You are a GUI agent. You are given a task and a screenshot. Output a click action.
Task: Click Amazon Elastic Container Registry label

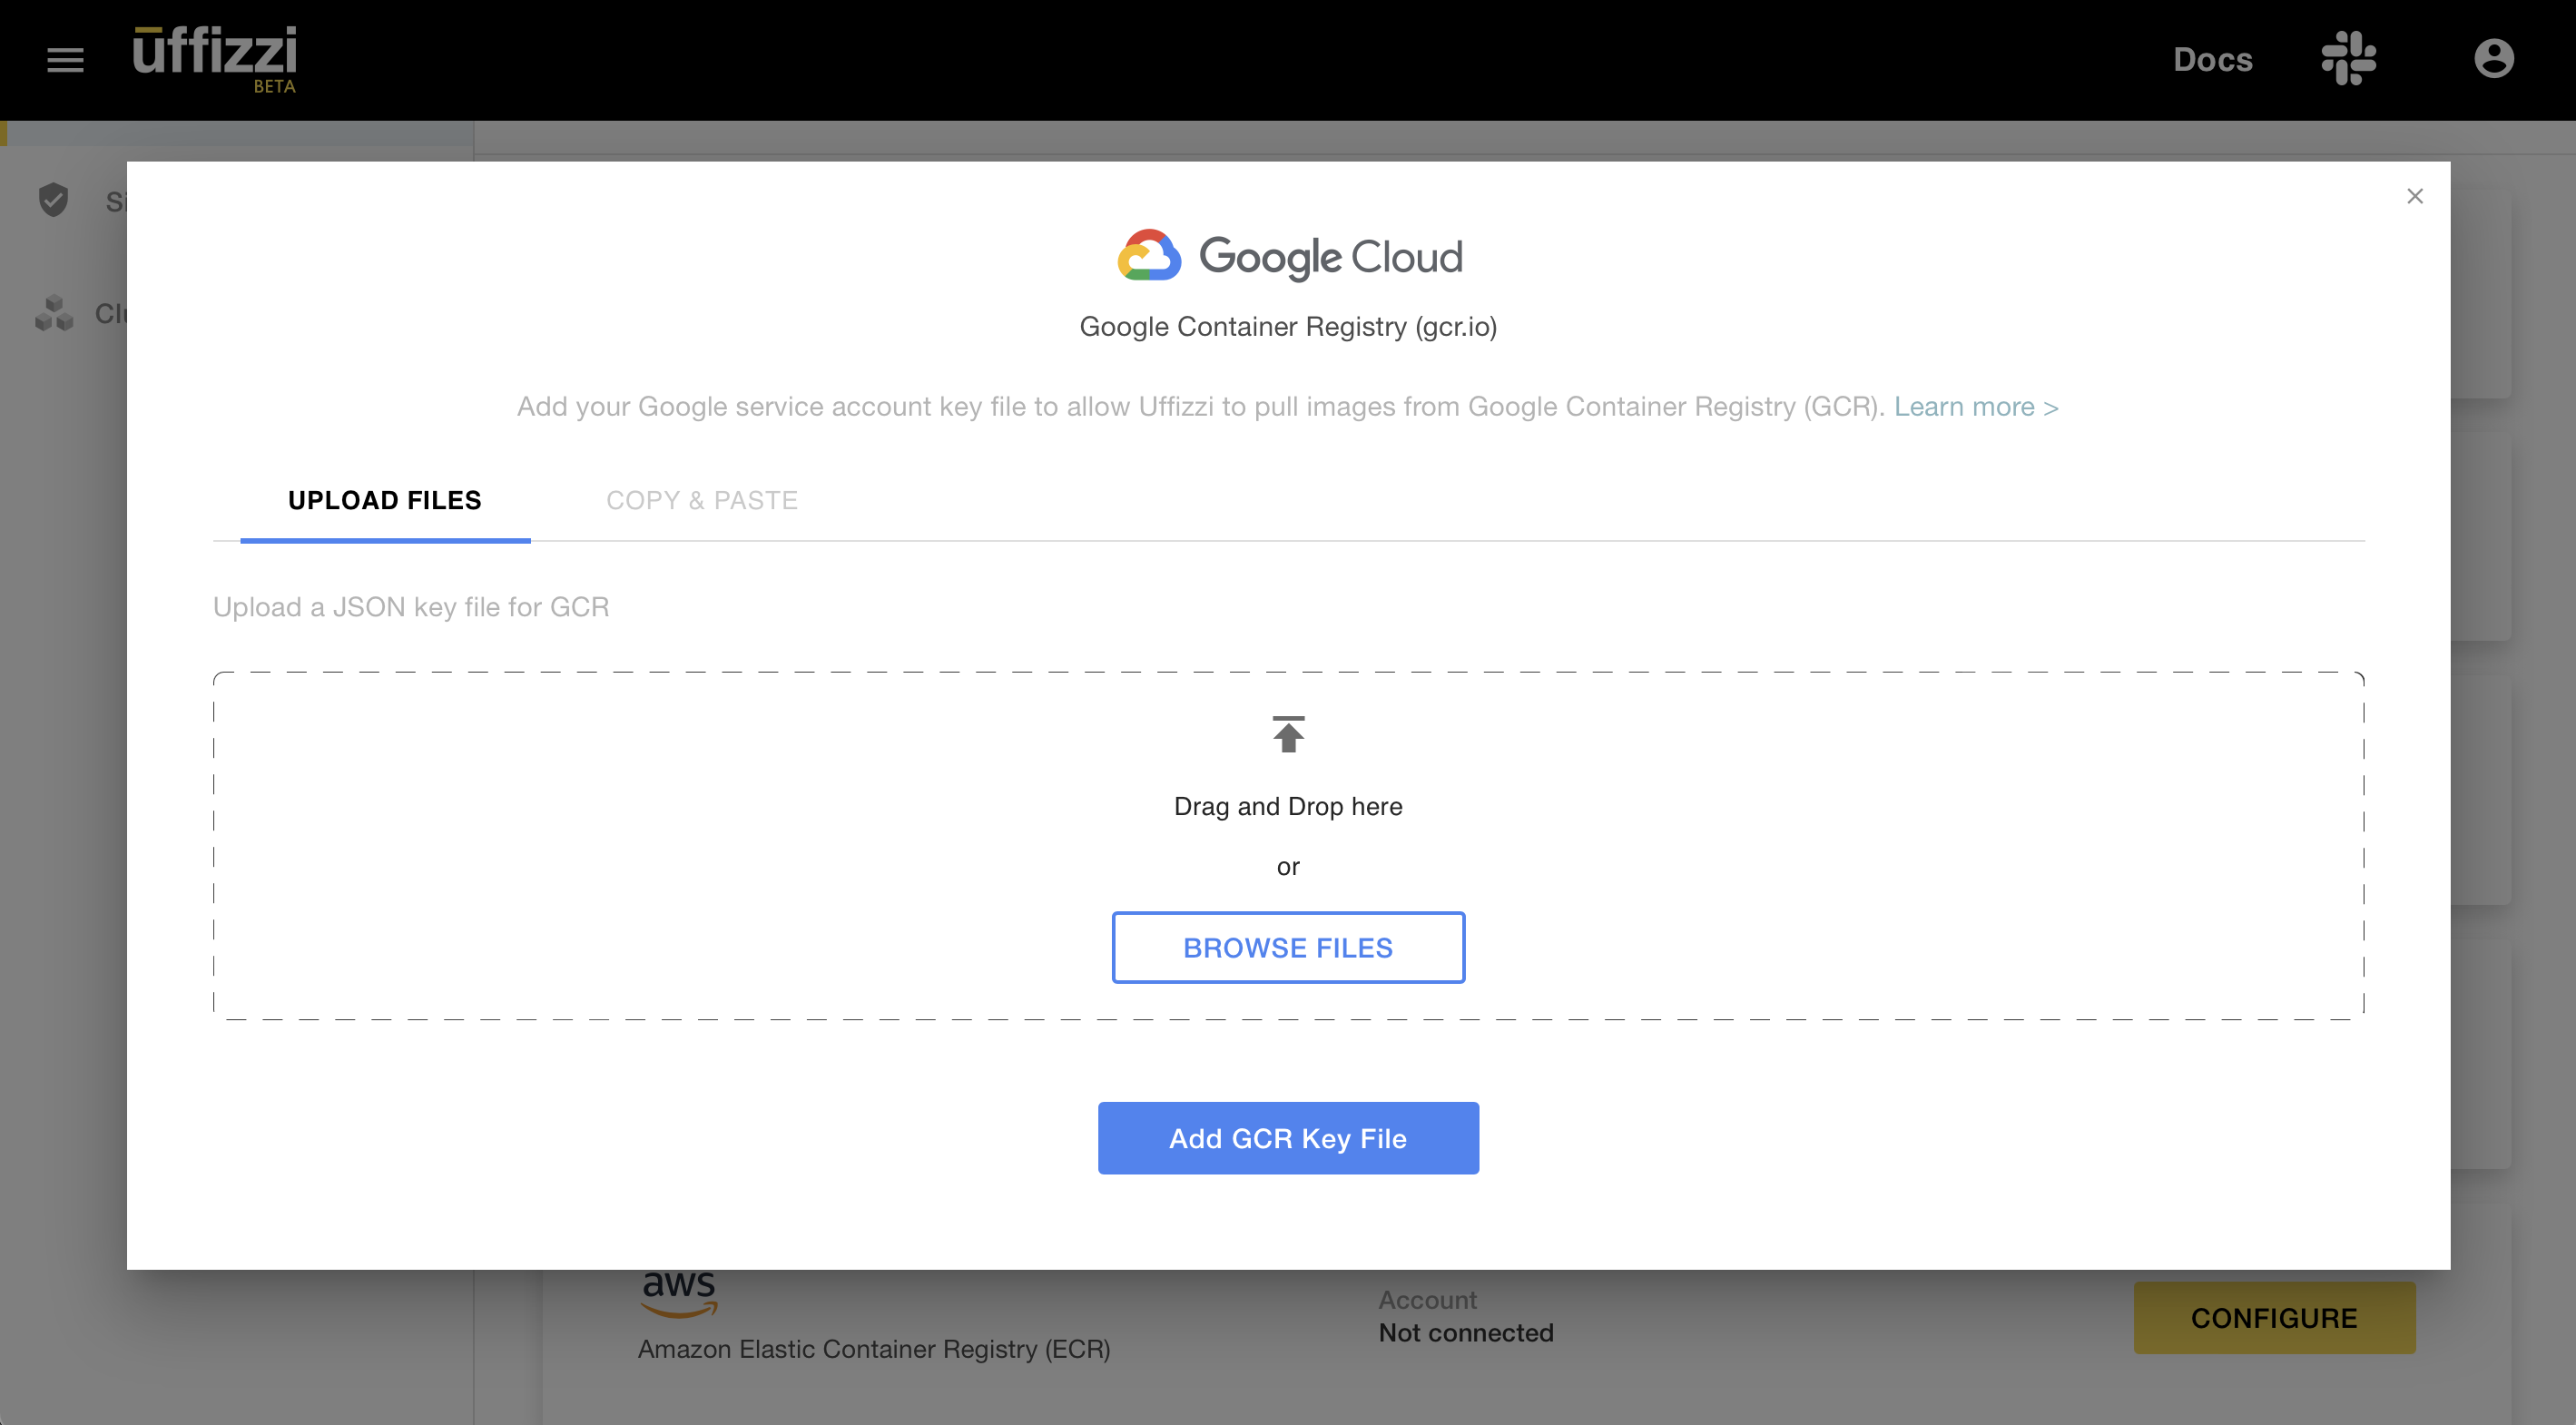pyautogui.click(x=874, y=1349)
